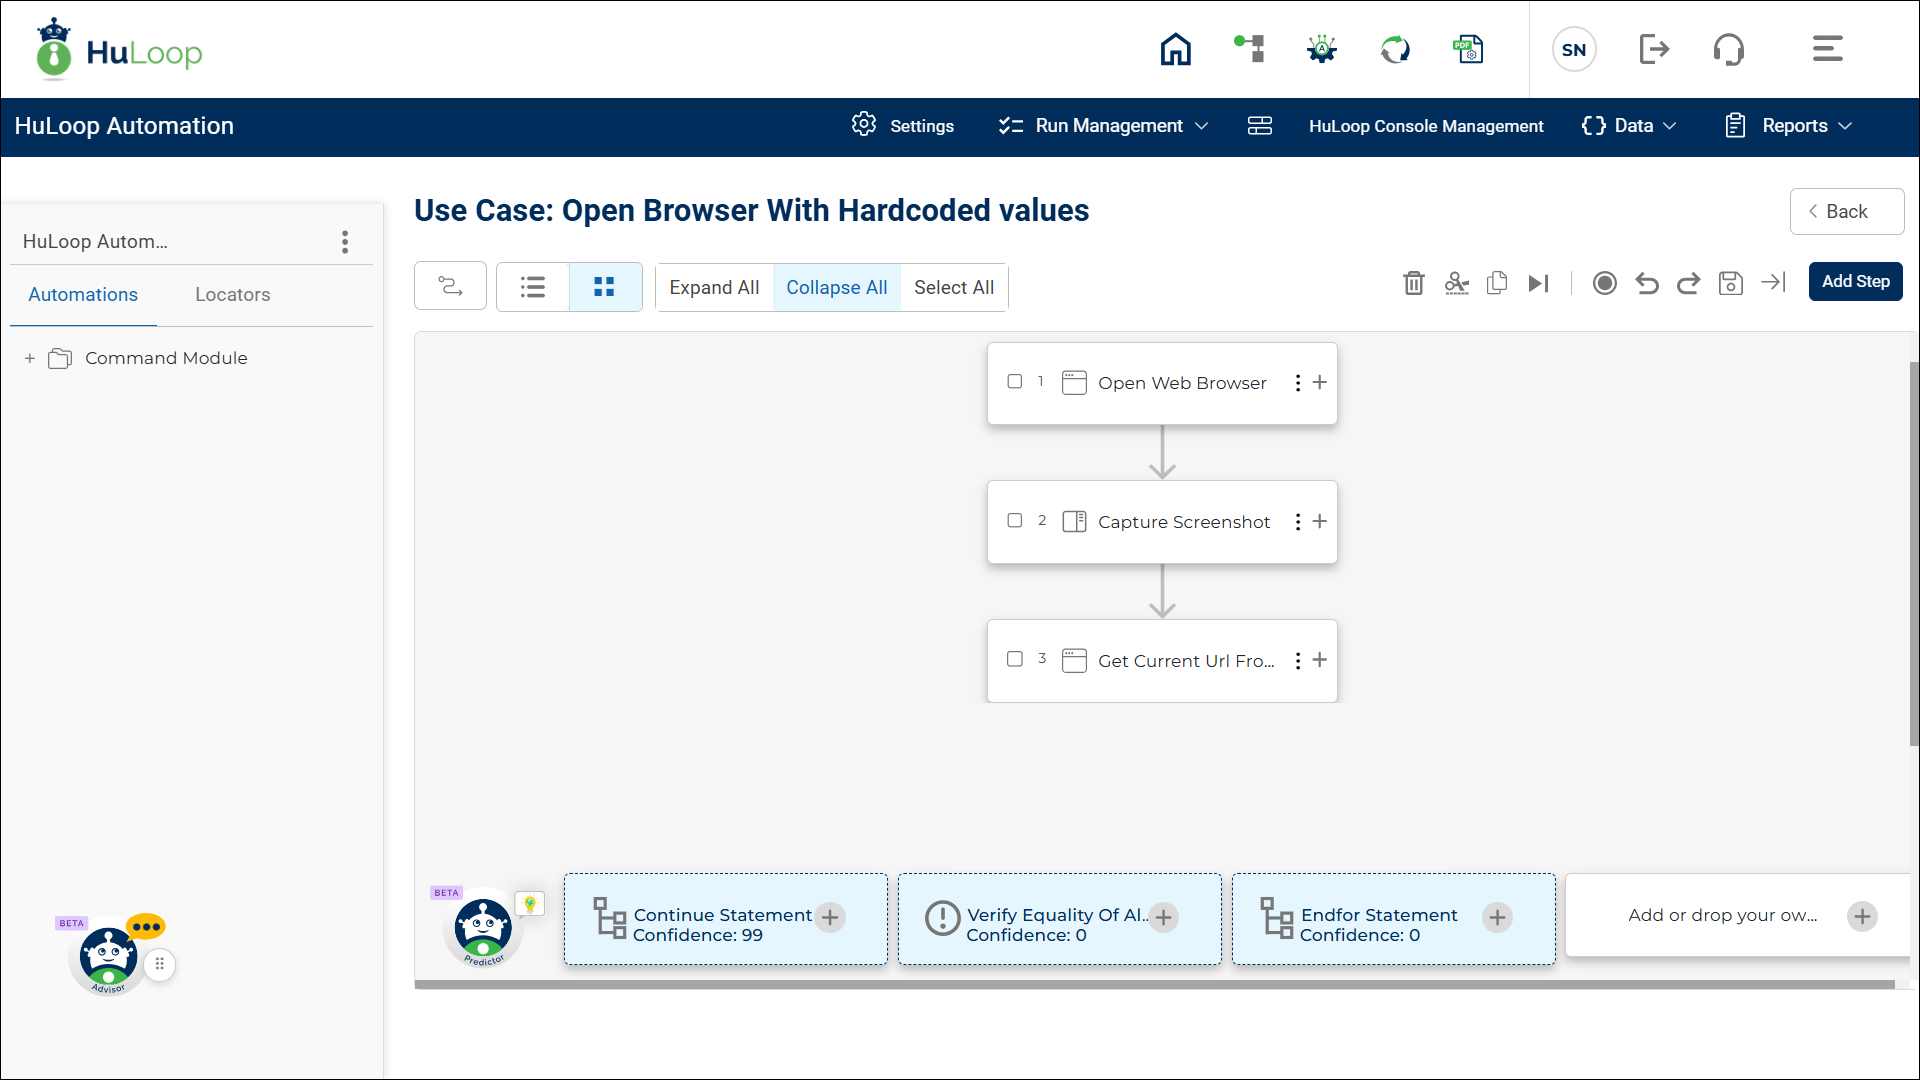Click the headset support icon

pyautogui.click(x=1728, y=49)
